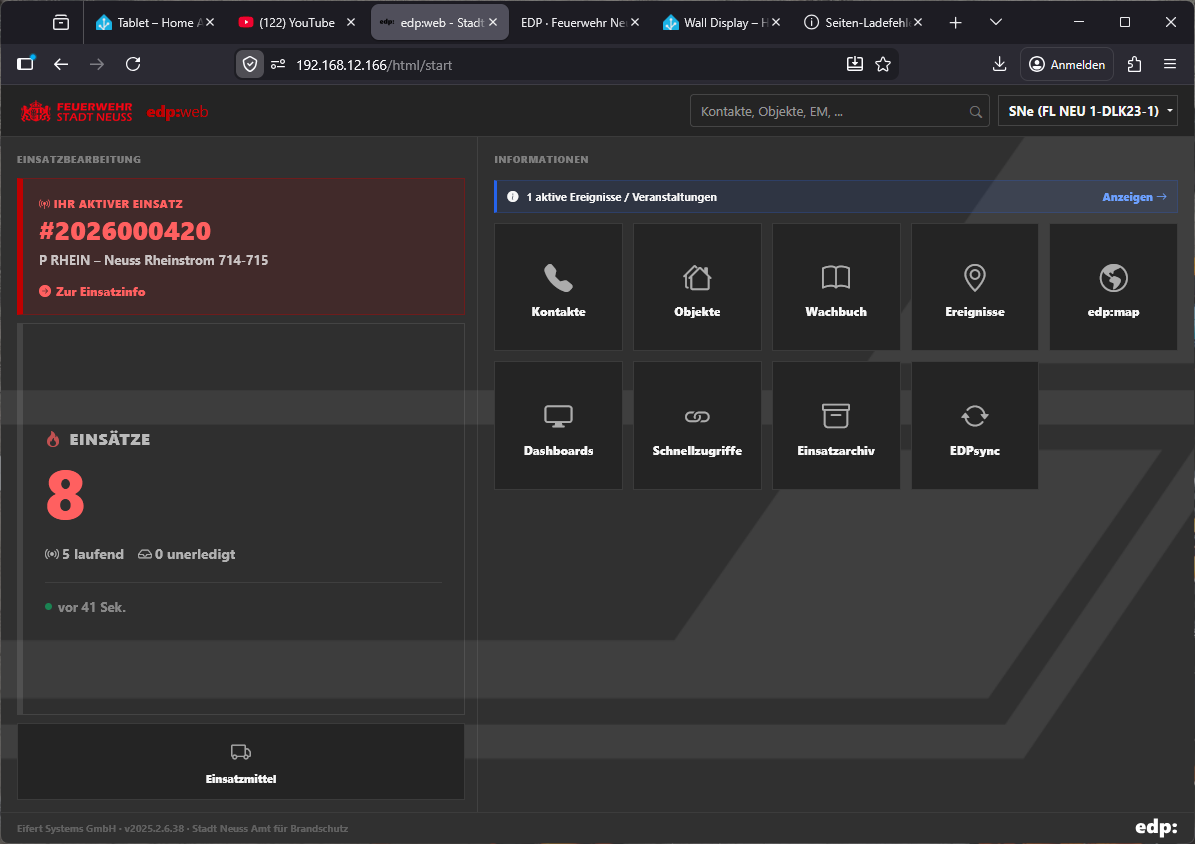Open the Ereignisse location pin tile
Image resolution: width=1195 pixels, height=844 pixels.
(974, 287)
